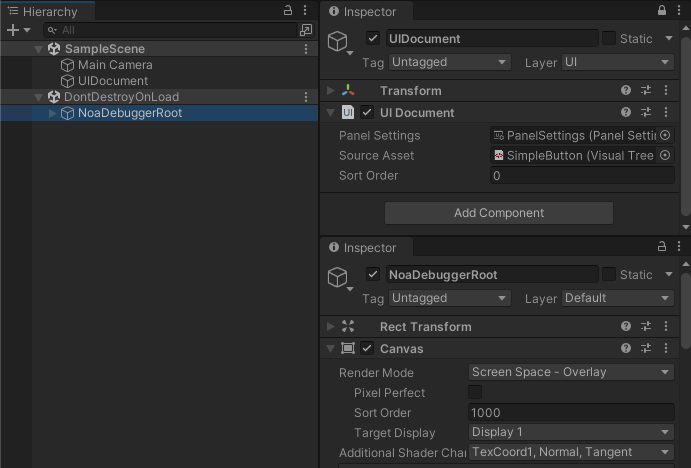Open the Layer dropdown showing UI
The height and width of the screenshot is (468, 691).
[617, 62]
